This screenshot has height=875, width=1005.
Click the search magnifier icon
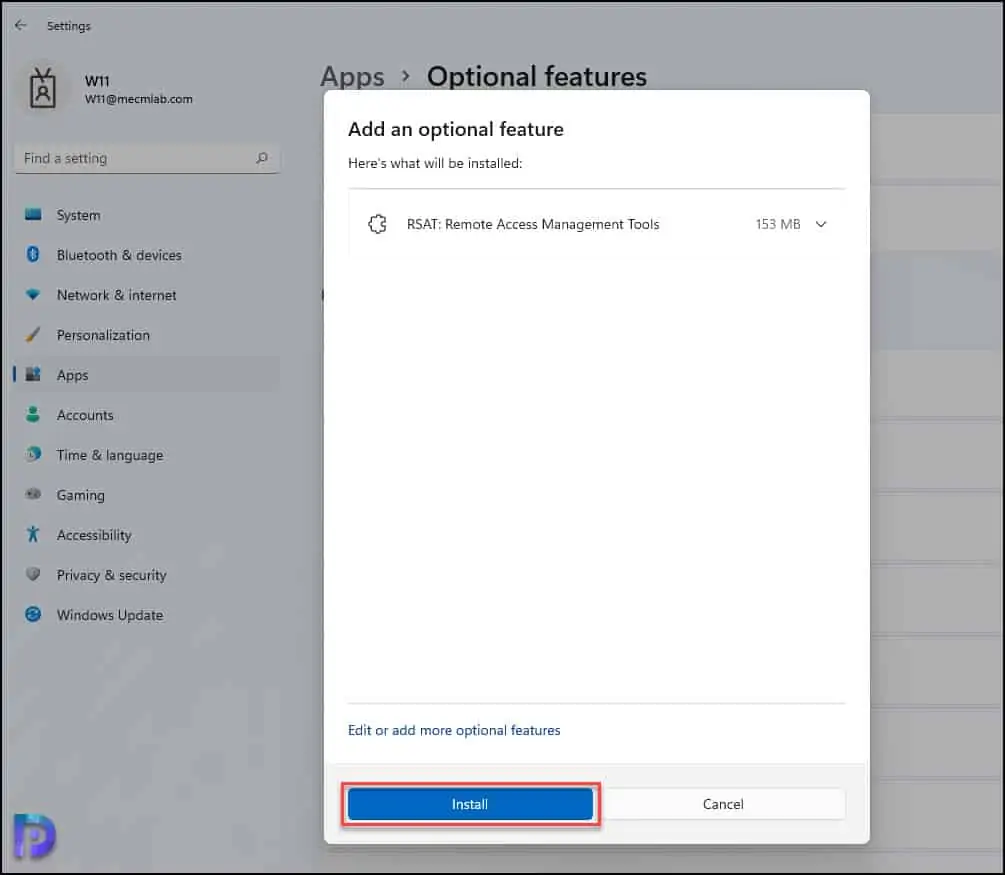tap(262, 158)
